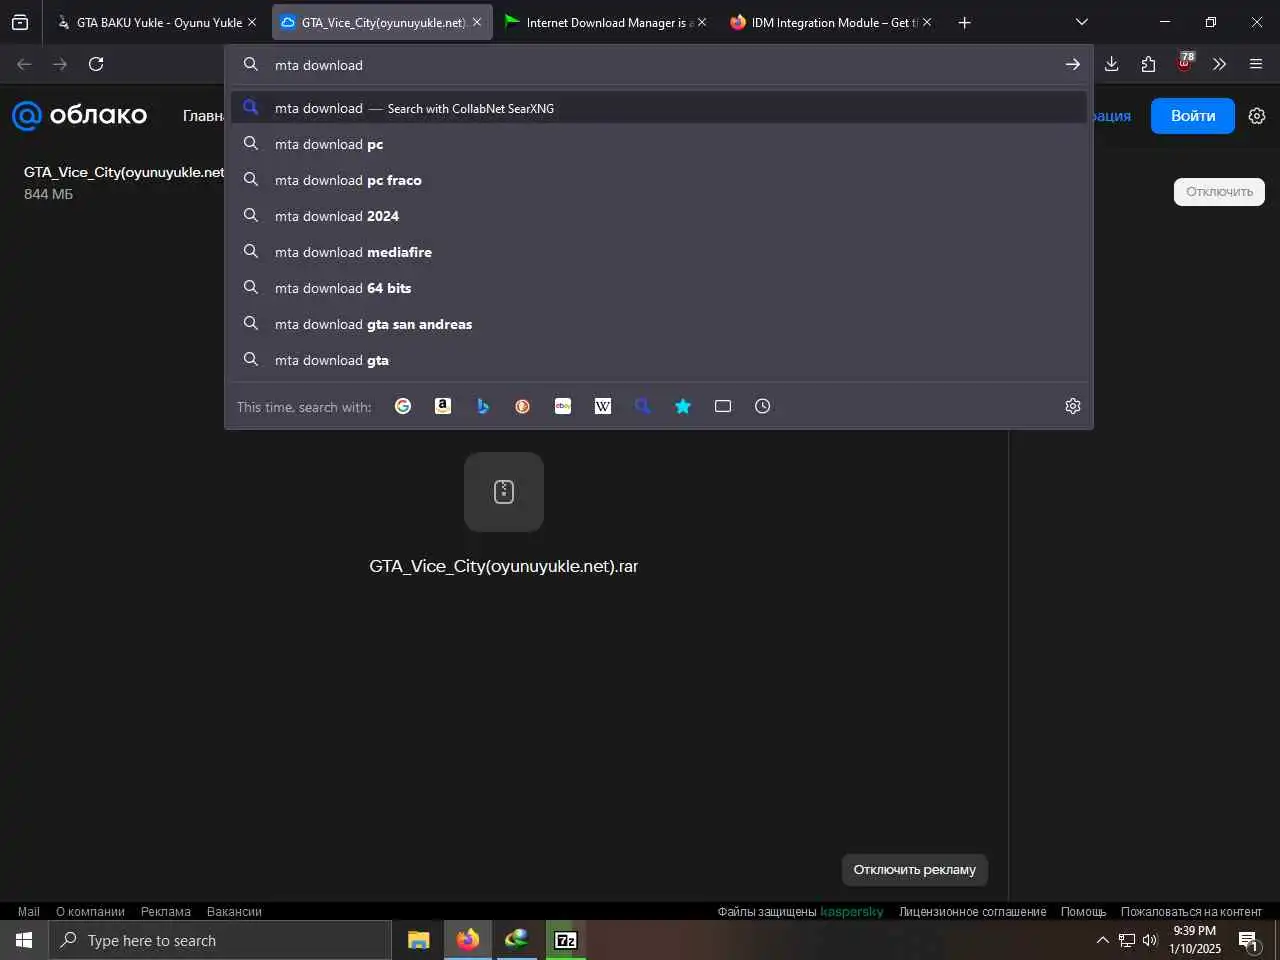Search with Bing one-off icon
Screen dimensions: 1280x960
click(x=483, y=406)
